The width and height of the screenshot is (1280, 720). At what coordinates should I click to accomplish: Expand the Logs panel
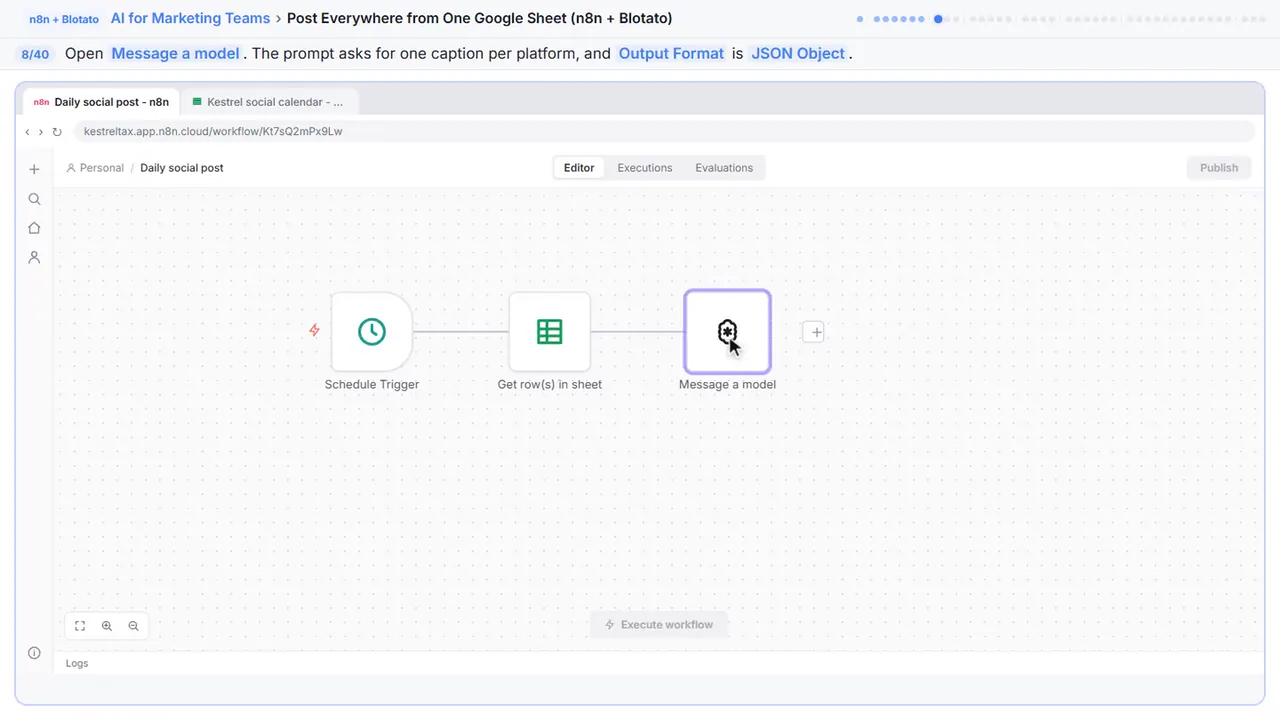(77, 663)
